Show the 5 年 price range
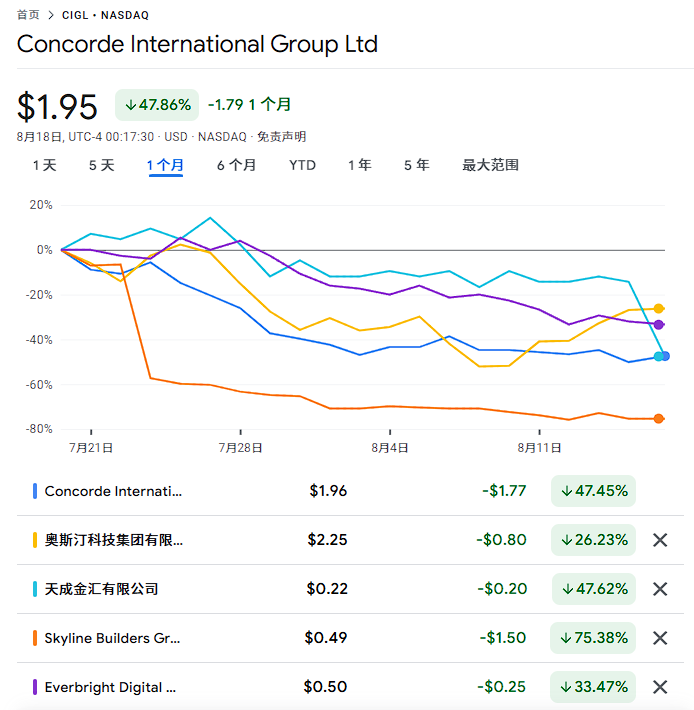Screen dimensions: 694x710 (417, 165)
